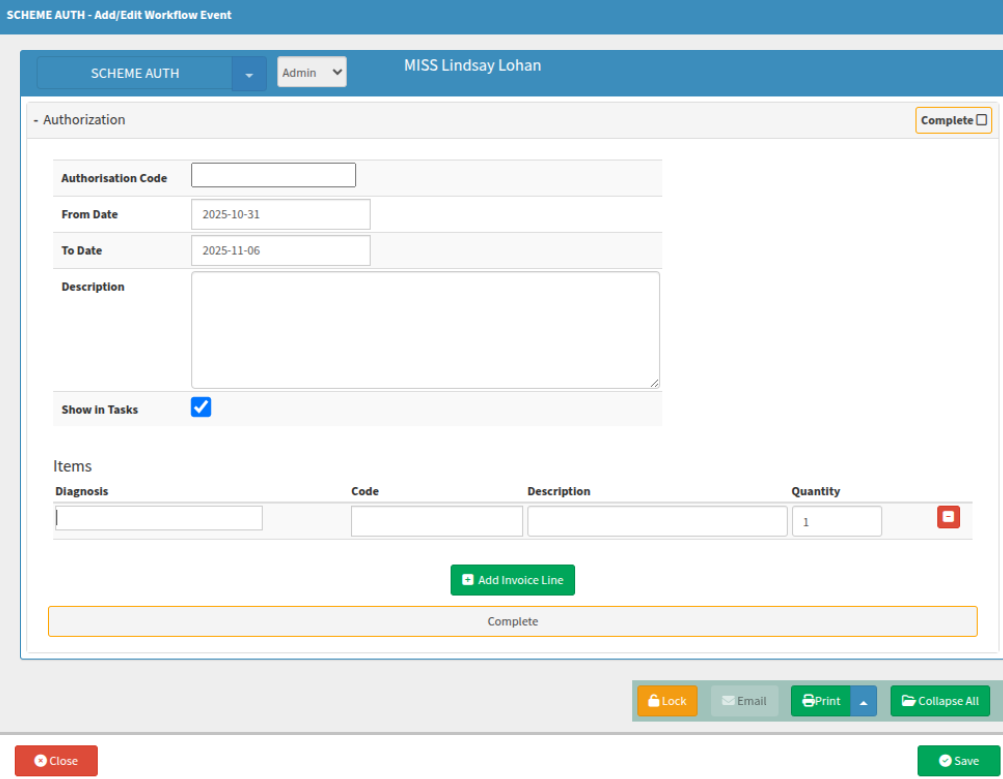Click the SCHEME AUTH button

point(134,74)
